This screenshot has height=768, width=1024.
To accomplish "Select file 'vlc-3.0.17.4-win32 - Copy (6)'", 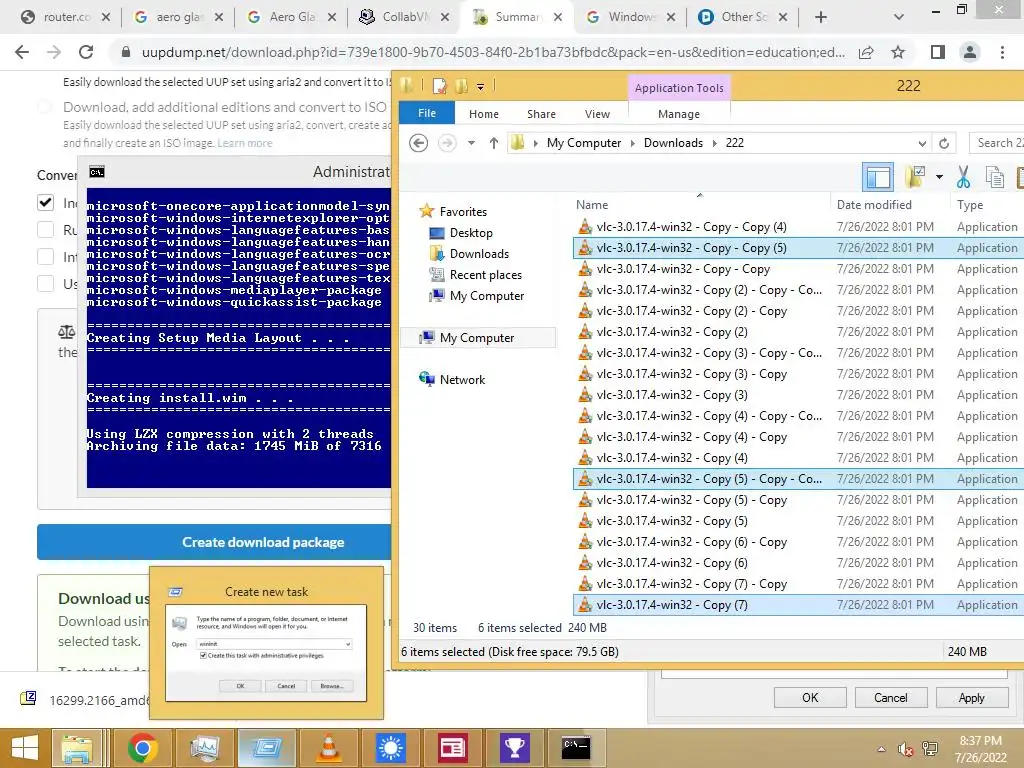I will coord(672,563).
